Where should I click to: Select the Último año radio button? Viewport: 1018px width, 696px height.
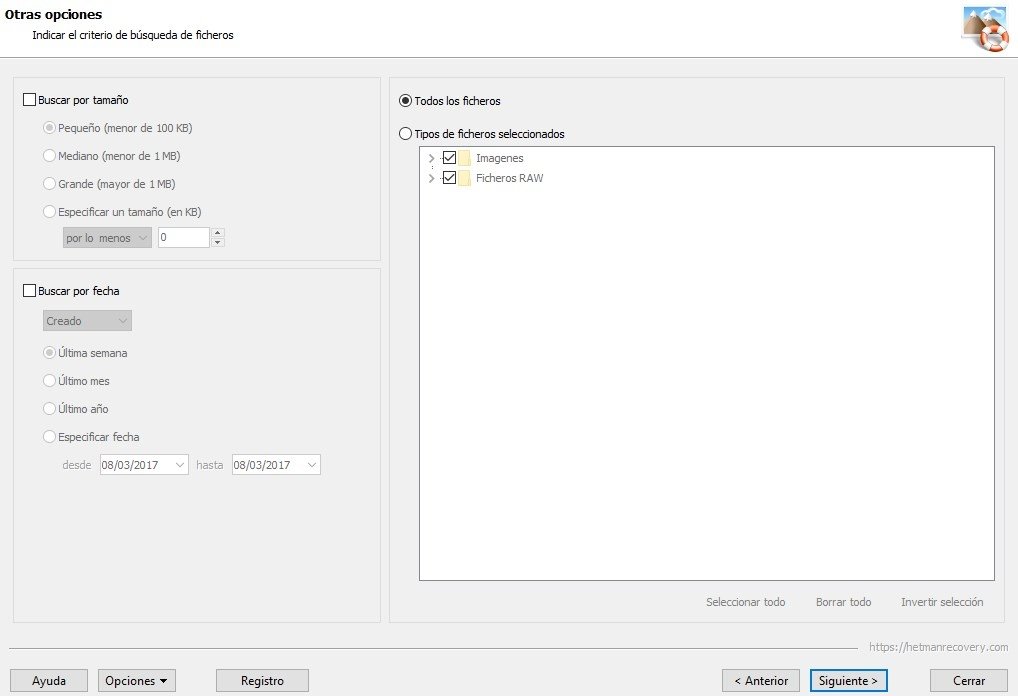click(49, 408)
